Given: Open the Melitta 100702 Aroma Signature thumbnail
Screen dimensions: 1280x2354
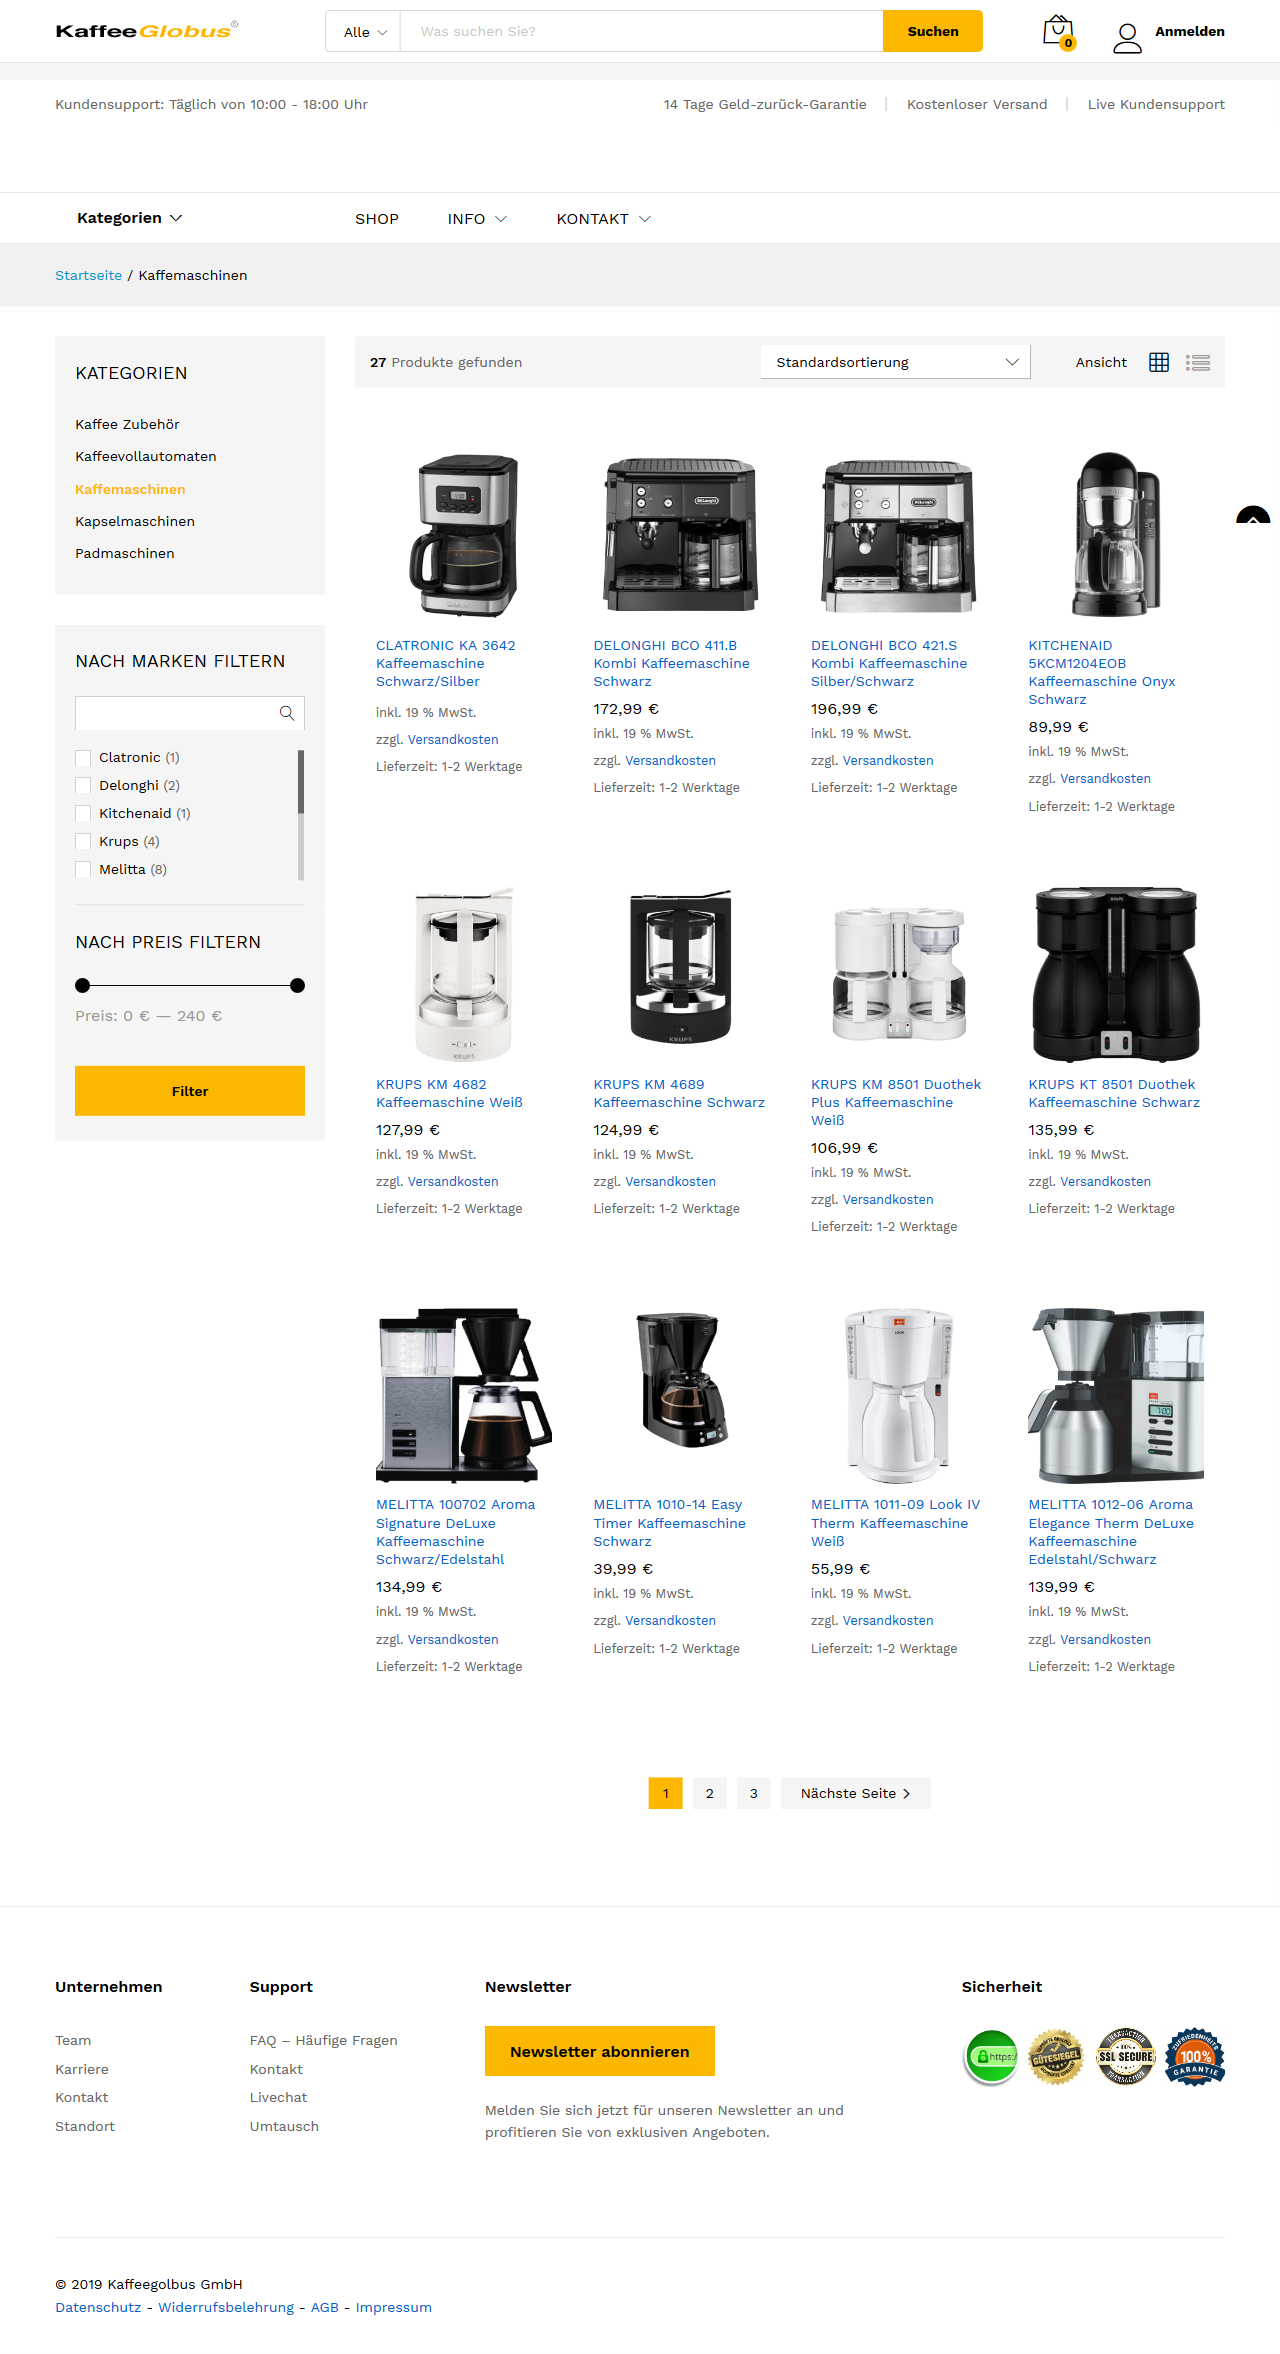Looking at the screenshot, I should click(464, 1395).
